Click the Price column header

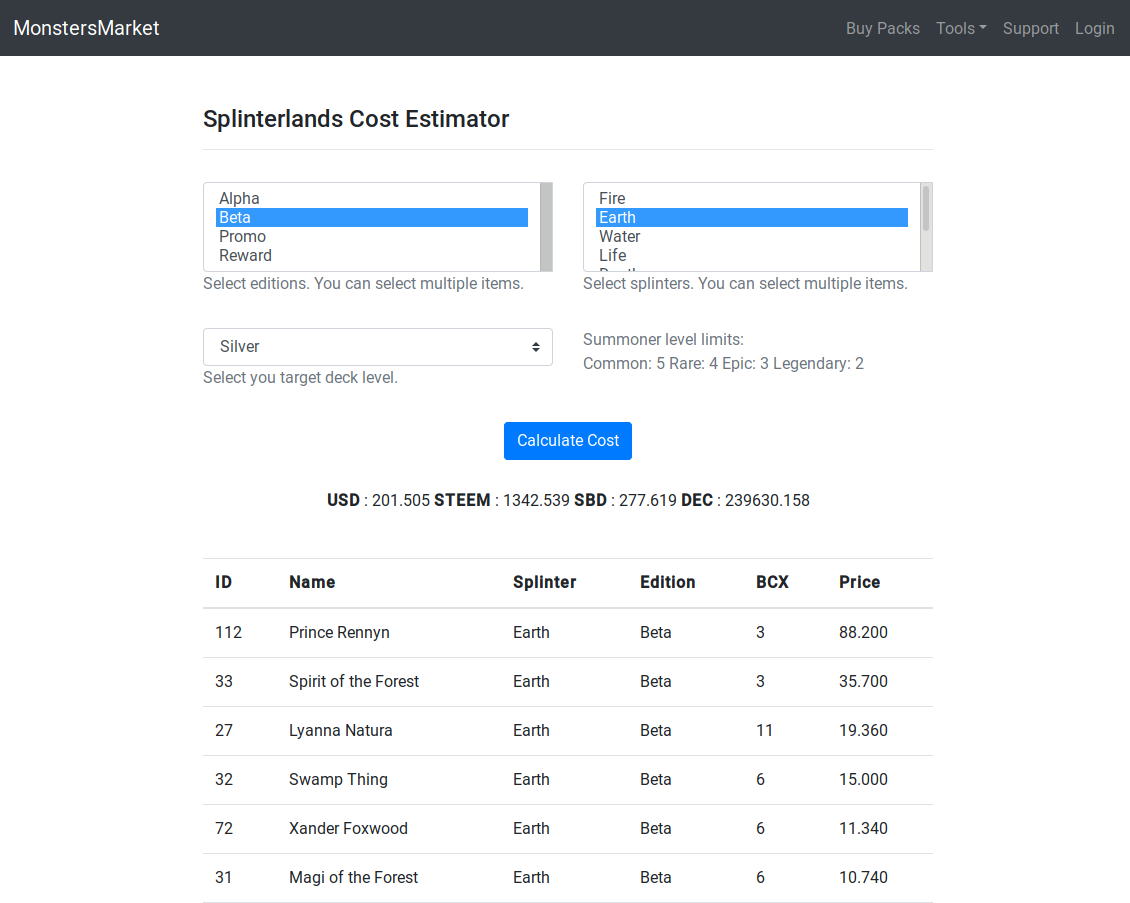pyautogui.click(x=859, y=582)
